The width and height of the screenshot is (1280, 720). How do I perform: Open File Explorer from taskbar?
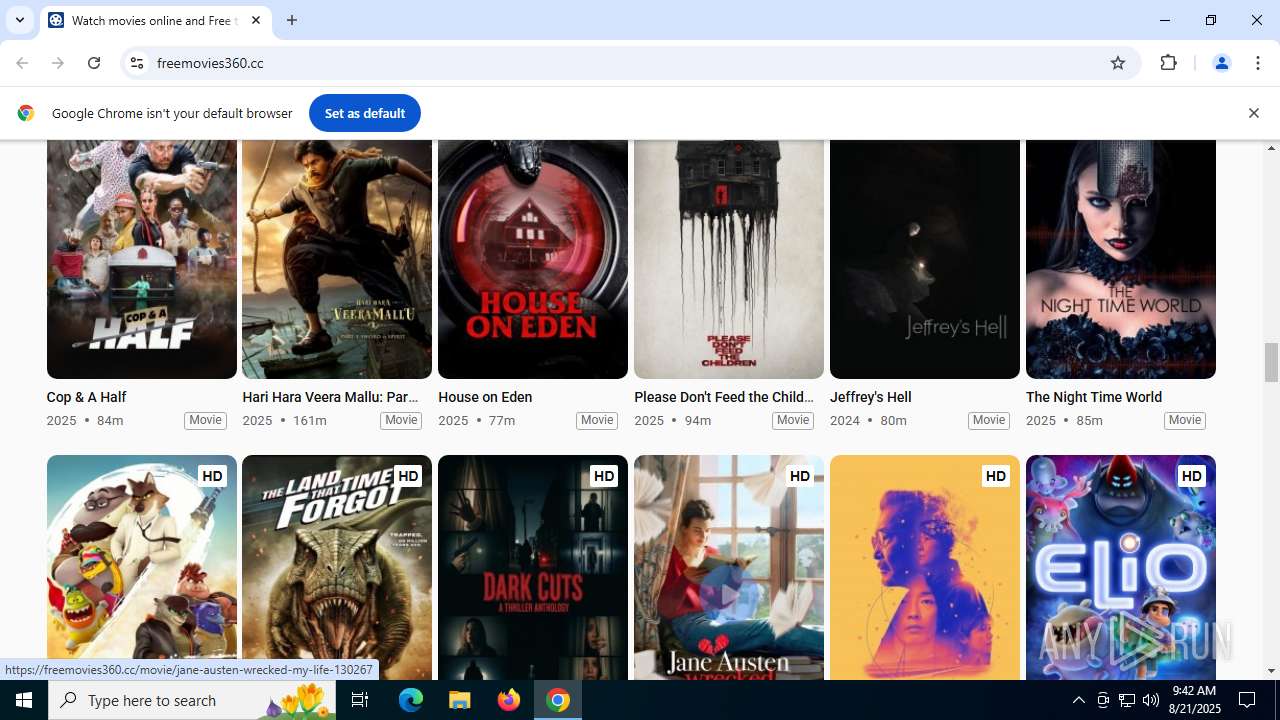[x=460, y=700]
